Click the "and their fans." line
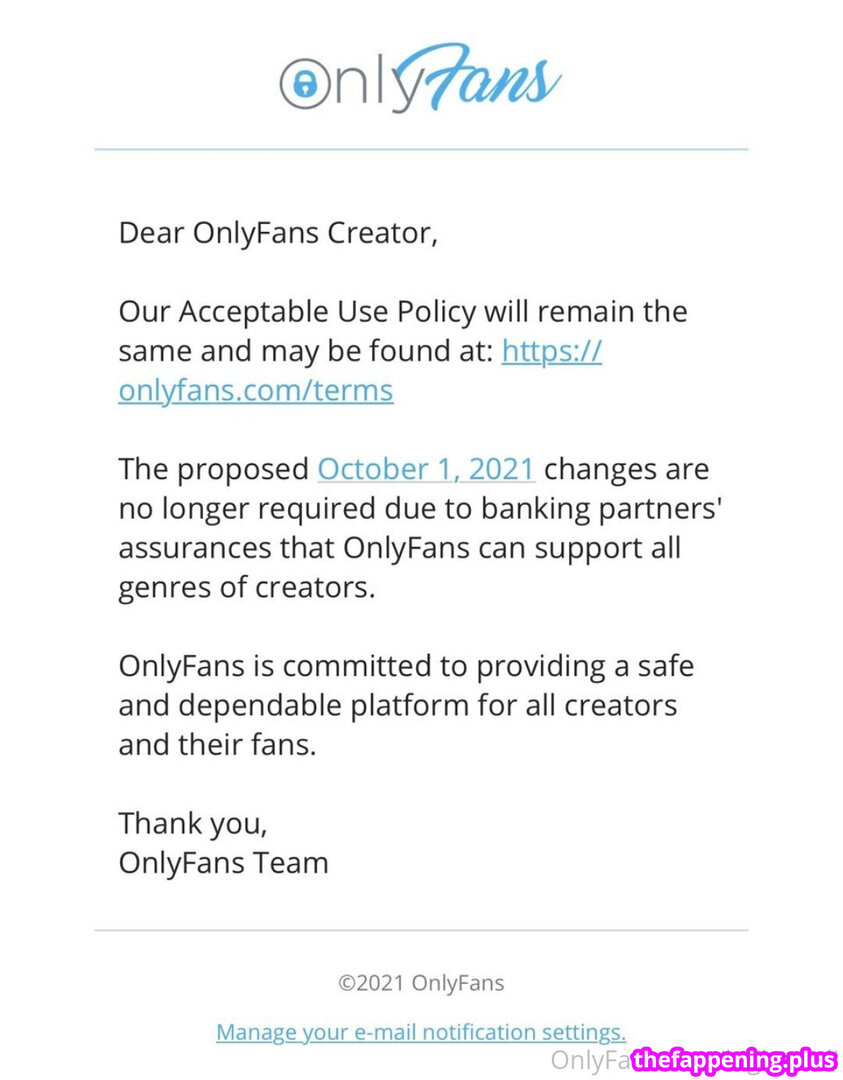Image resolution: width=843 pixels, height=1080 pixels. [218, 745]
